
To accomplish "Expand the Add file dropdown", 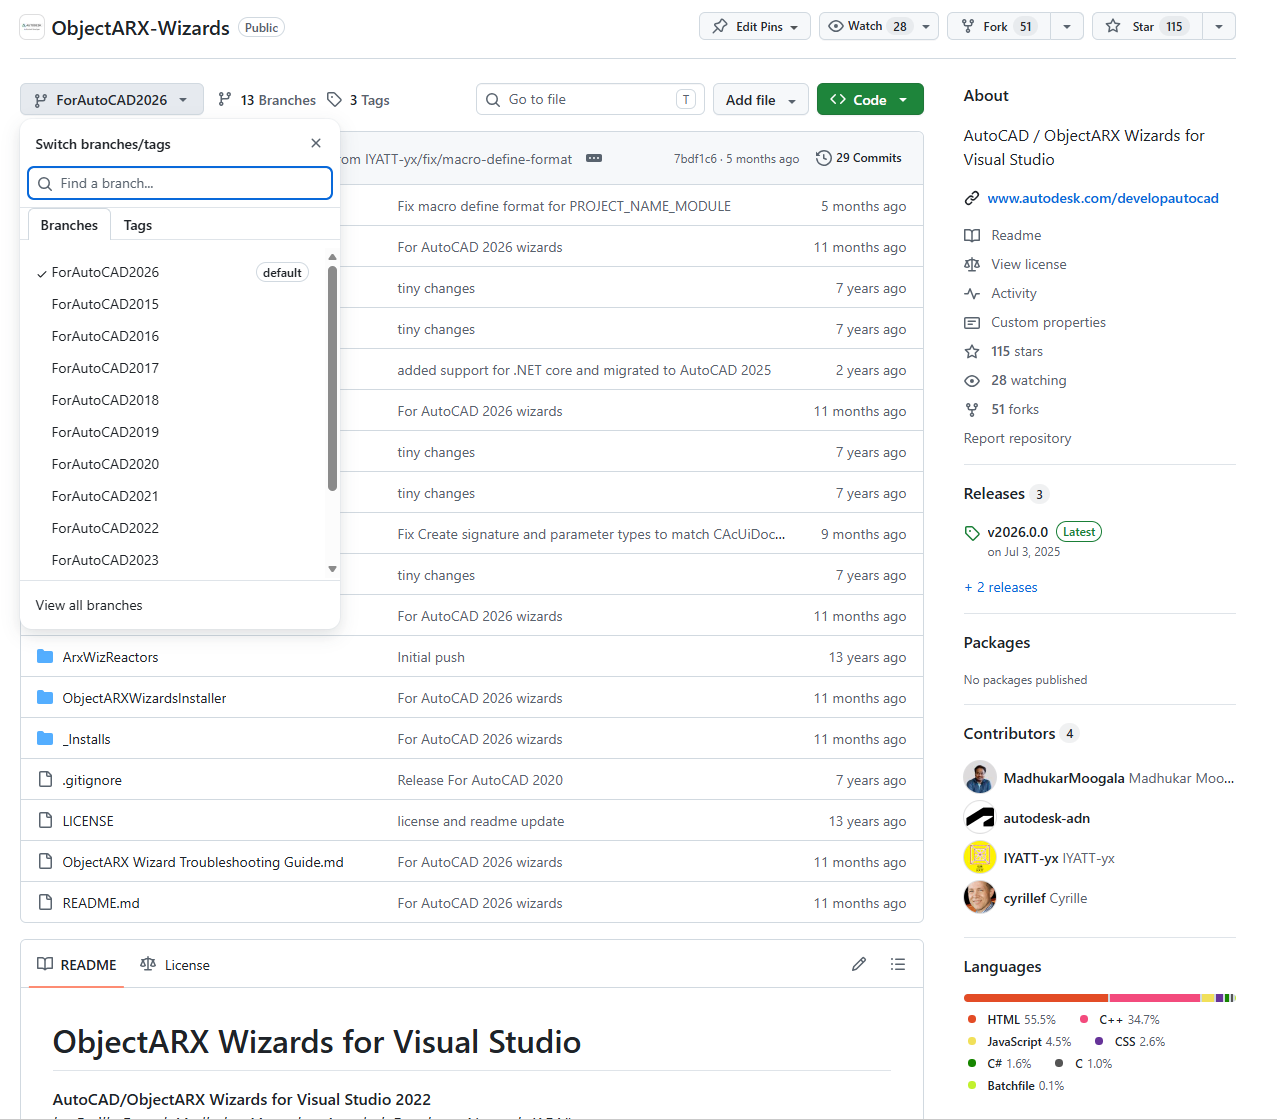I will click(761, 100).
